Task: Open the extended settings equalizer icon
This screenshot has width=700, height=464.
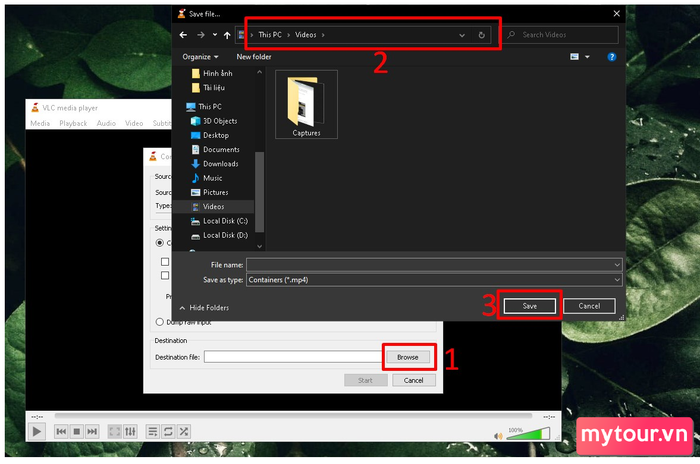Action: (130, 431)
